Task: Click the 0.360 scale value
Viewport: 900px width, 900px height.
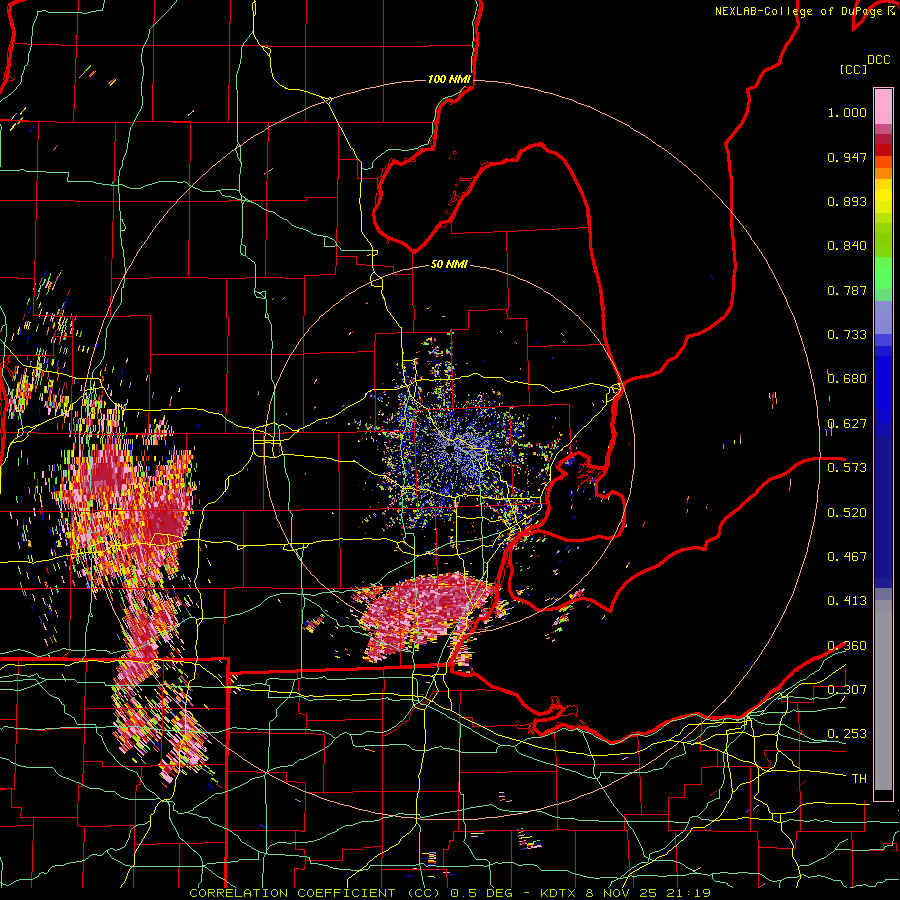Action: coord(847,646)
